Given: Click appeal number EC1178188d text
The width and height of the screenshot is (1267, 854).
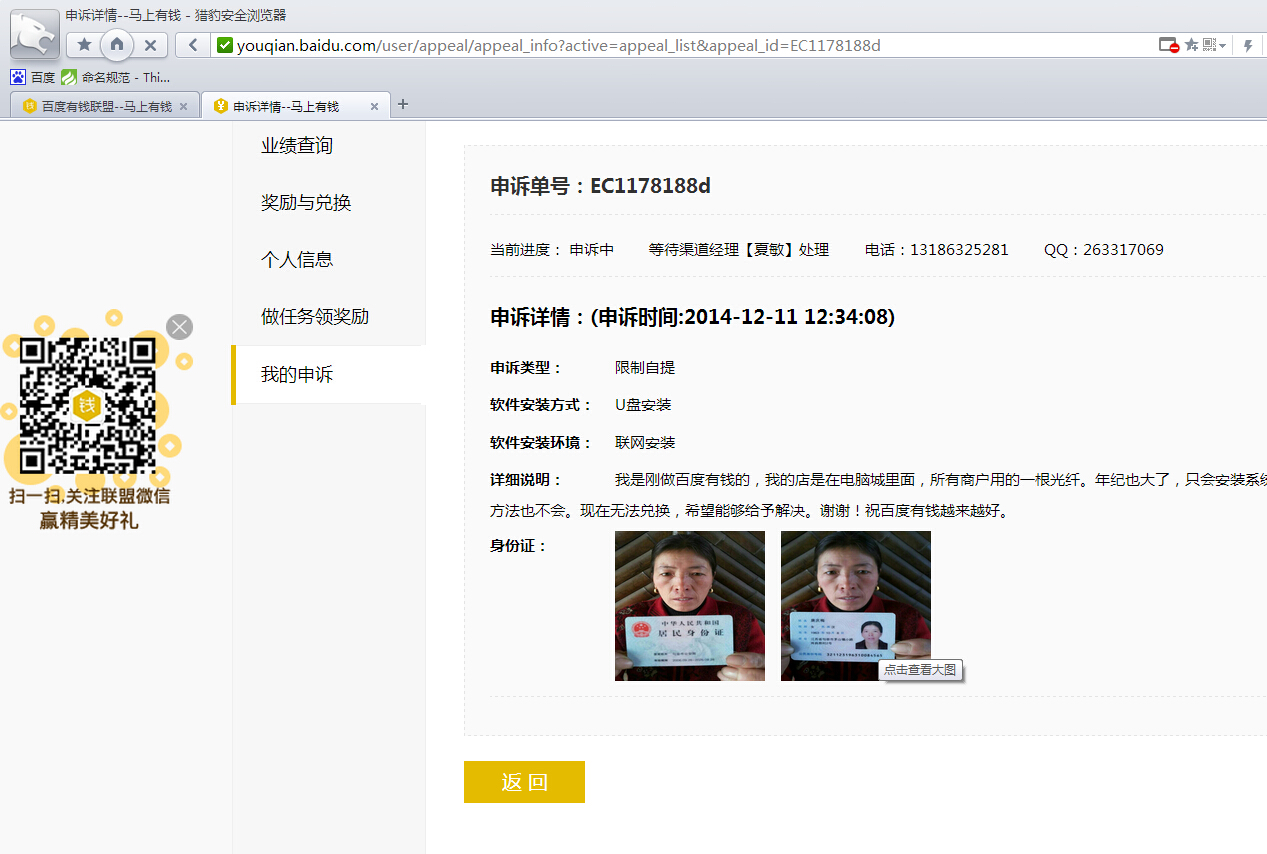Looking at the screenshot, I should click(651, 186).
